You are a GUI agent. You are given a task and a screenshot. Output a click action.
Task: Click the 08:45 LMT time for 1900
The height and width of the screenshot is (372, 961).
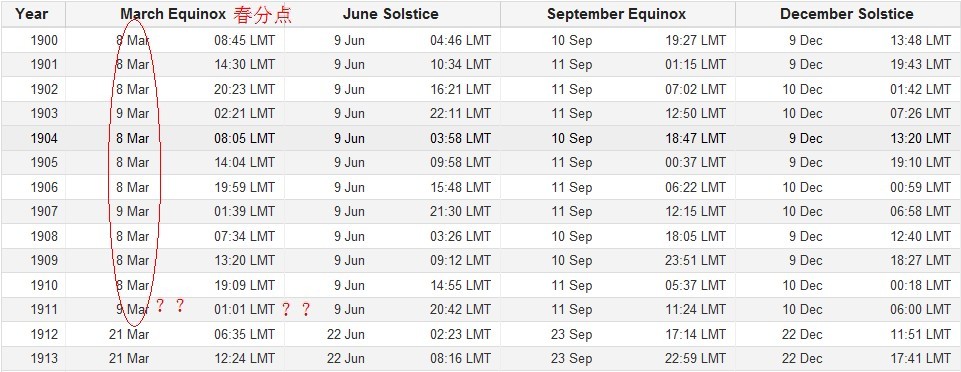tap(245, 40)
